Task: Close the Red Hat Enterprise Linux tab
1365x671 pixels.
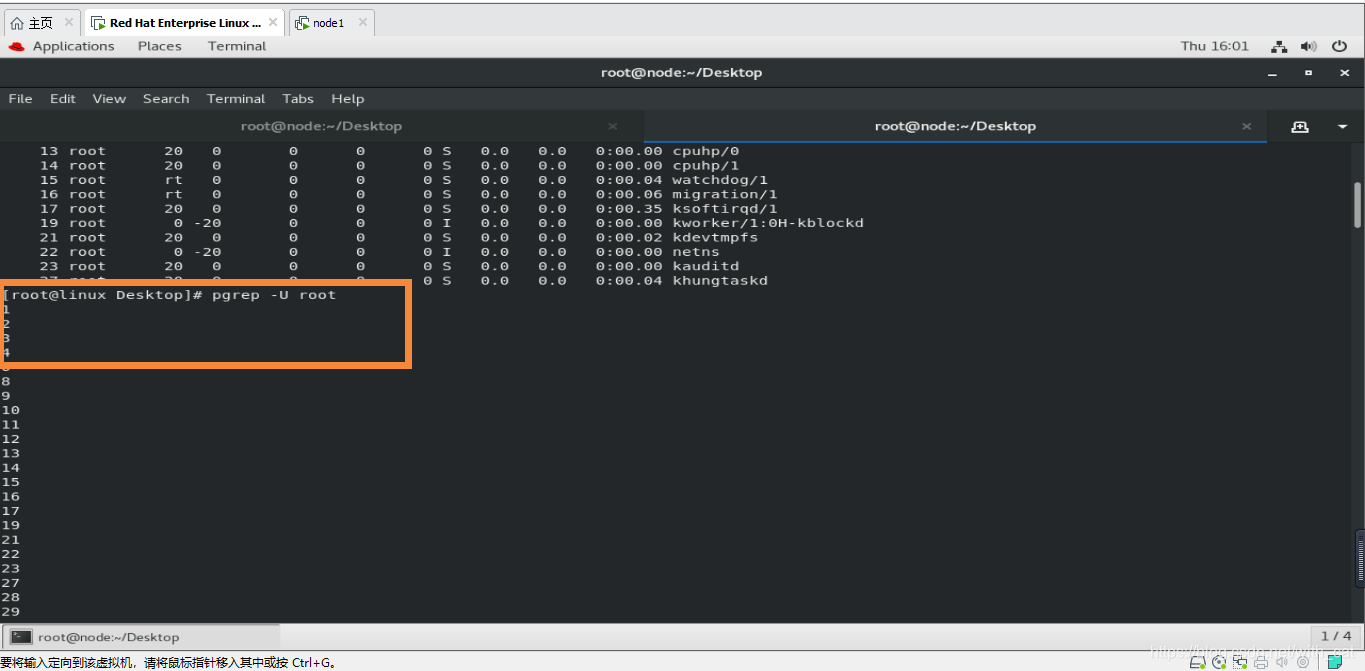Action: tap(272, 22)
